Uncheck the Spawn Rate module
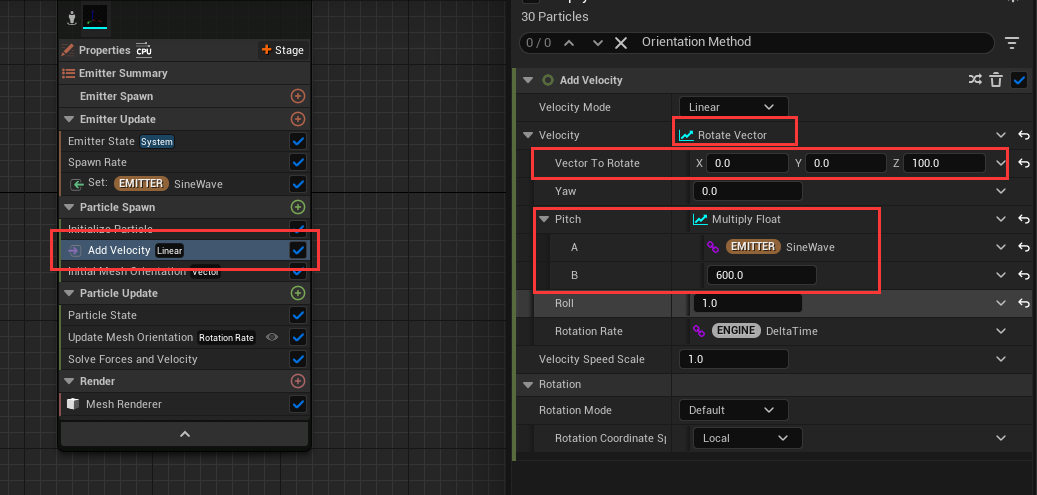Screen dimensions: 1037x495 tap(297, 162)
